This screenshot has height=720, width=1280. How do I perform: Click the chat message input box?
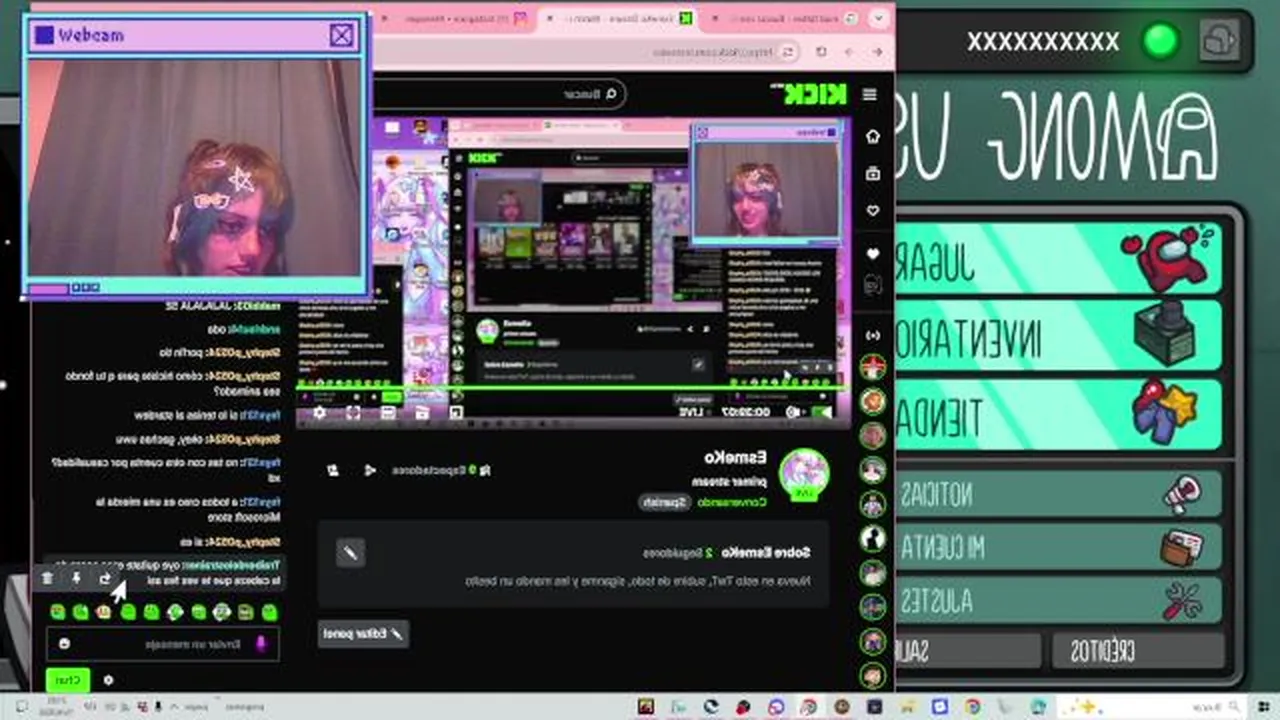point(163,644)
